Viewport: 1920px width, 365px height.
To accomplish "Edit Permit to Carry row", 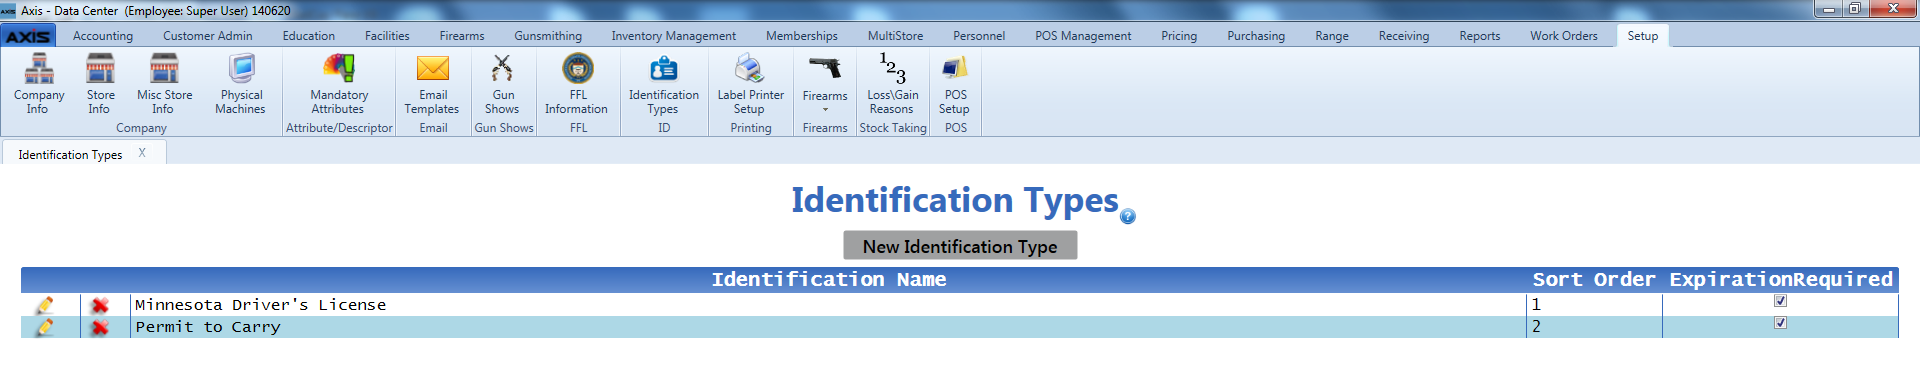I will [x=44, y=327].
